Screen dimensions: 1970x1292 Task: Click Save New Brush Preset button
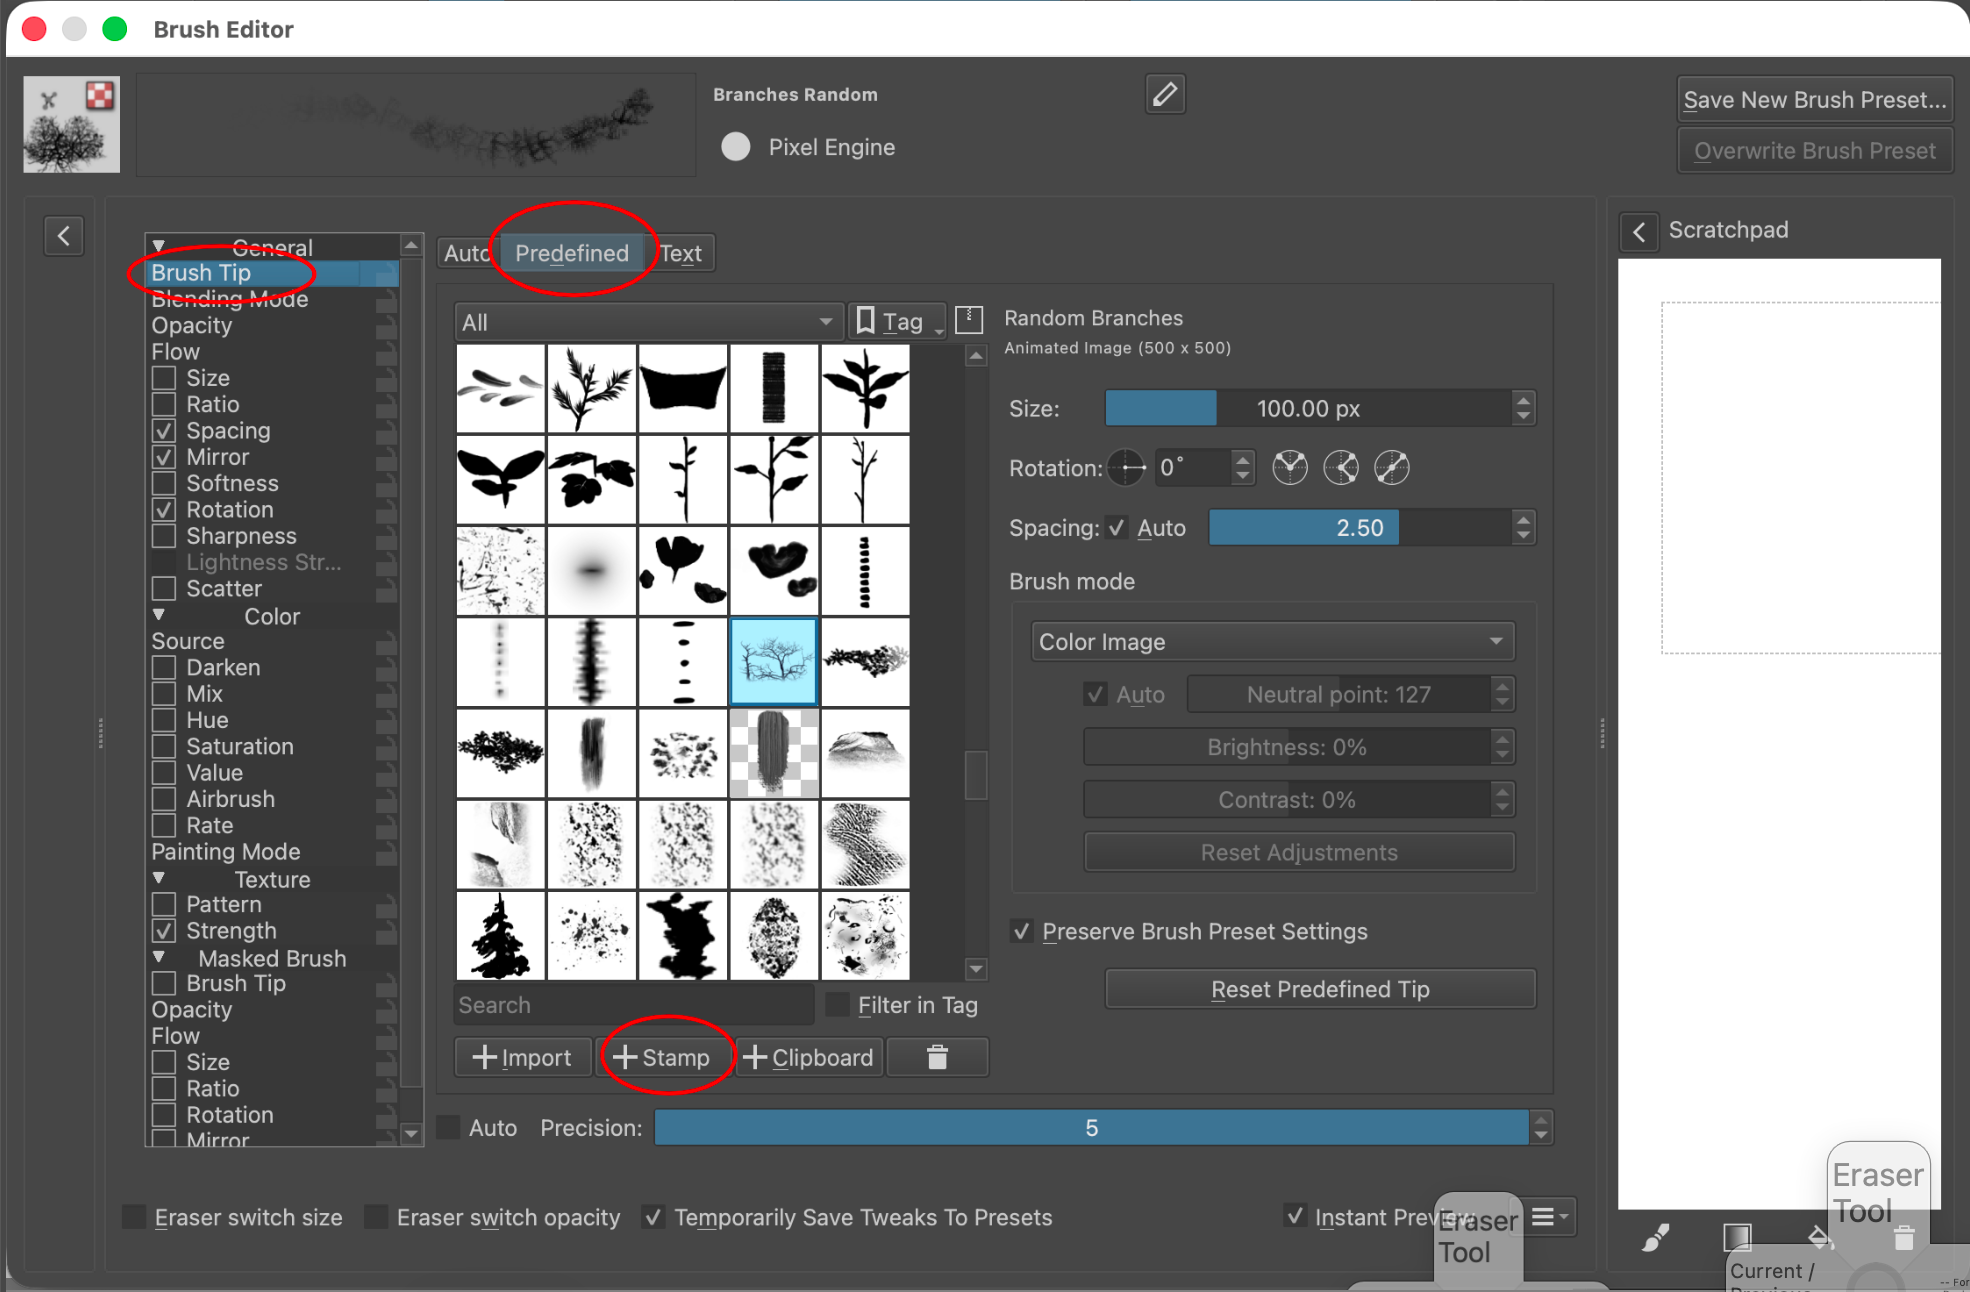pyautogui.click(x=1814, y=100)
